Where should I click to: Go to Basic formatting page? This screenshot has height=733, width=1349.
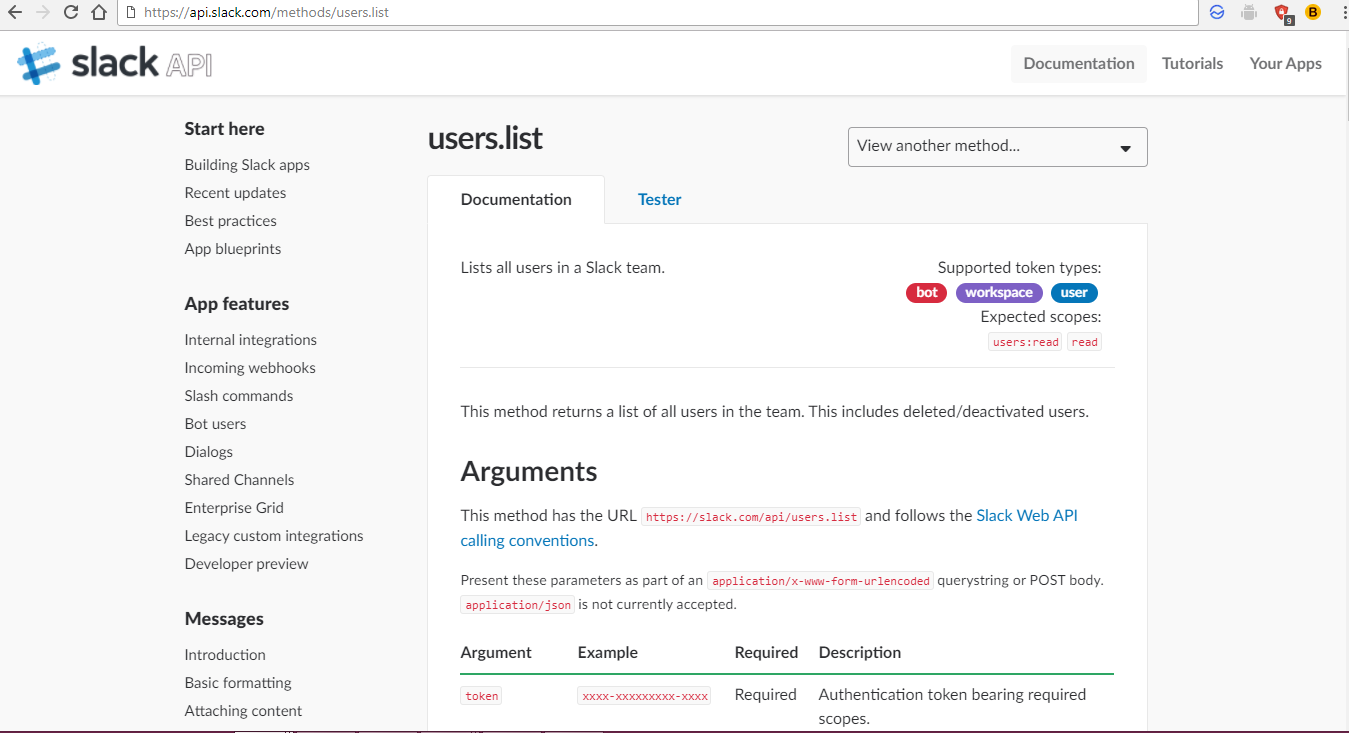point(238,683)
